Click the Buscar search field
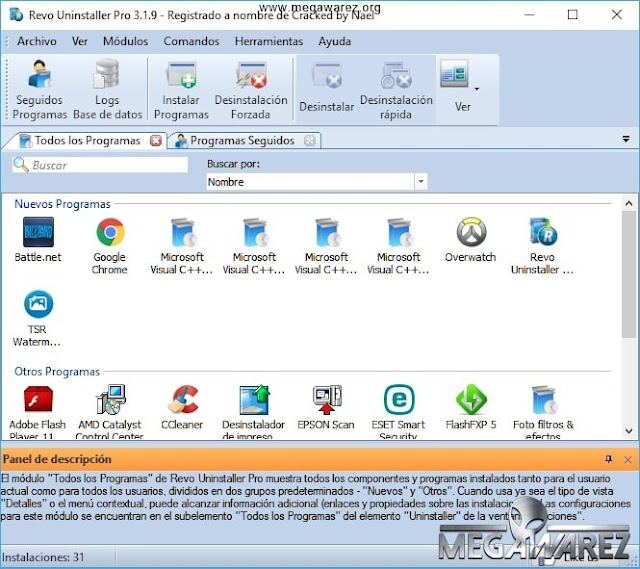 click(100, 165)
